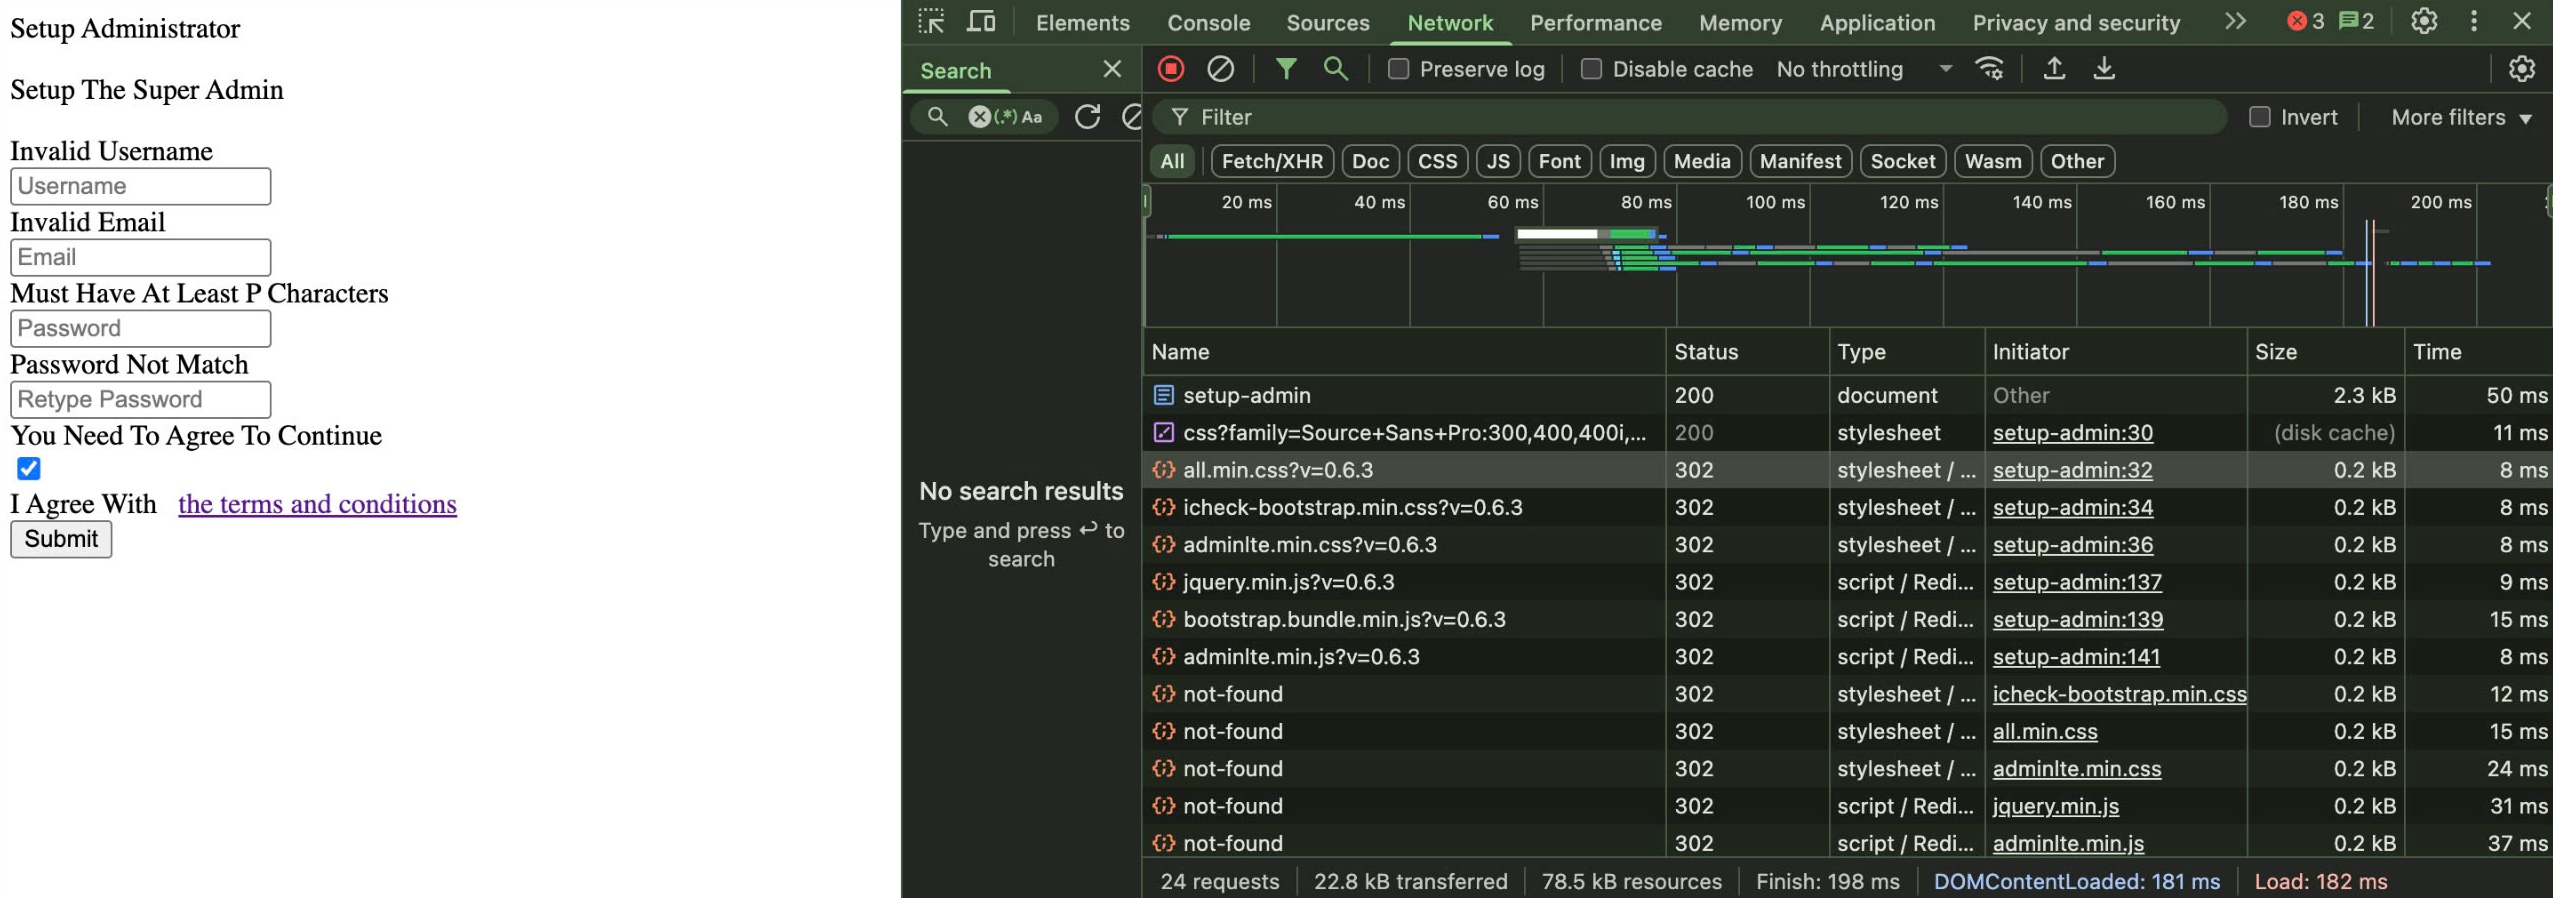Import HAR file upload icon

2053,68
